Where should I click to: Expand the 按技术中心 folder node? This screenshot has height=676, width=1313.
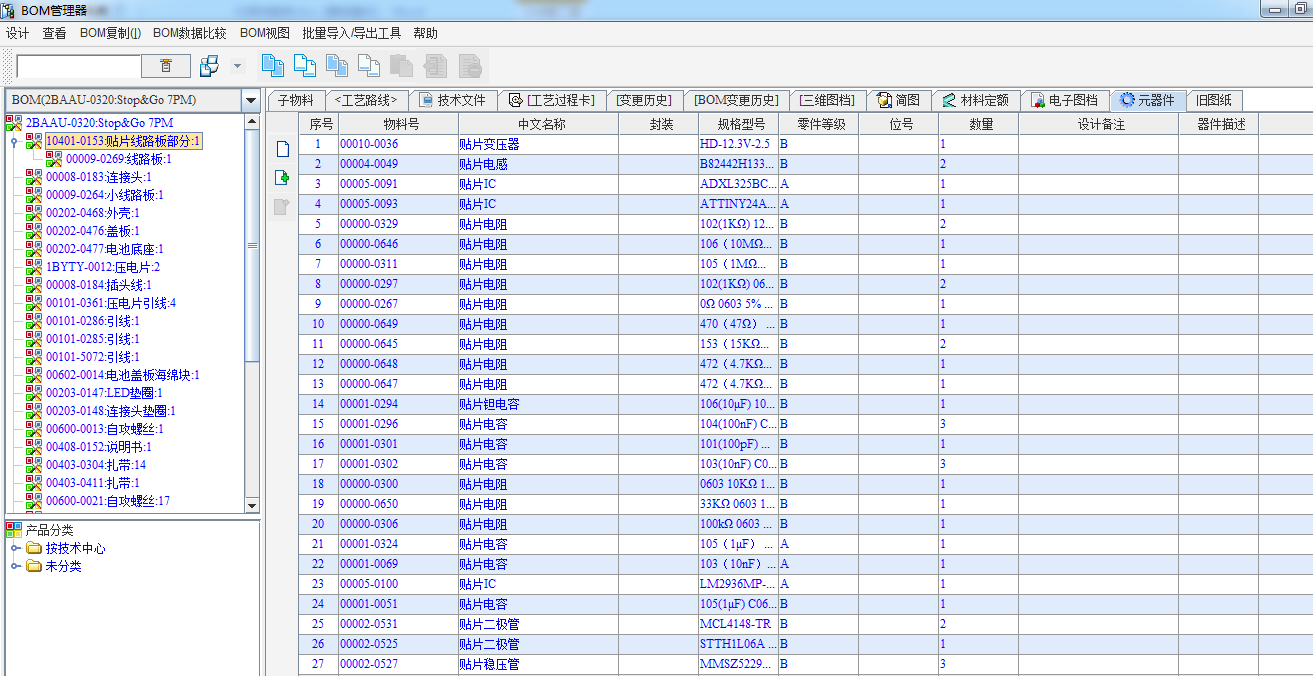click(15, 549)
